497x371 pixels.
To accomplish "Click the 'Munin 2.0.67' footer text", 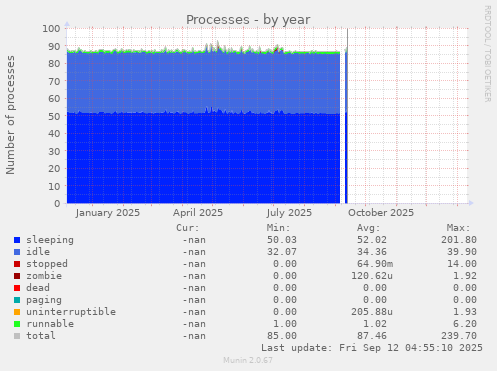I will coord(248,360).
